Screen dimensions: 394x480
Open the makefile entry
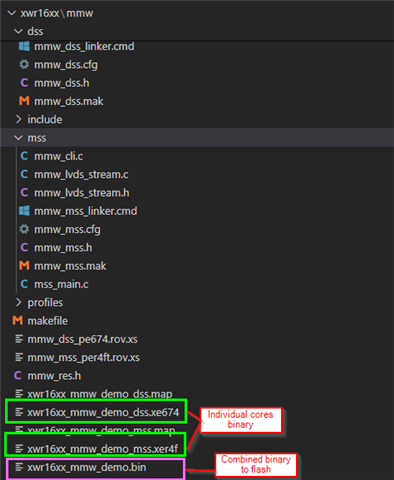(x=47, y=321)
